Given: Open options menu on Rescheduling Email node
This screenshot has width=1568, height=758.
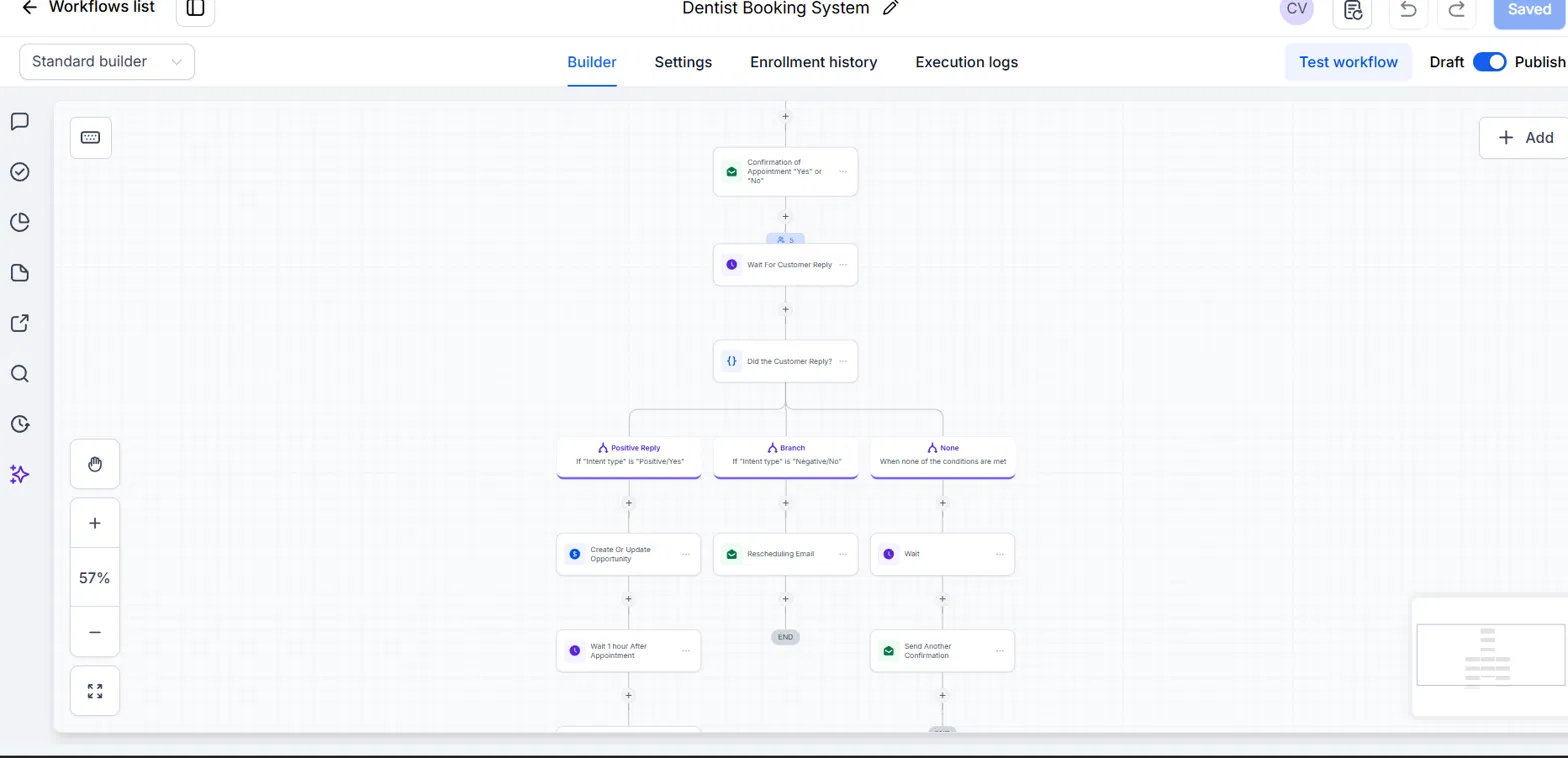Looking at the screenshot, I should 843,554.
